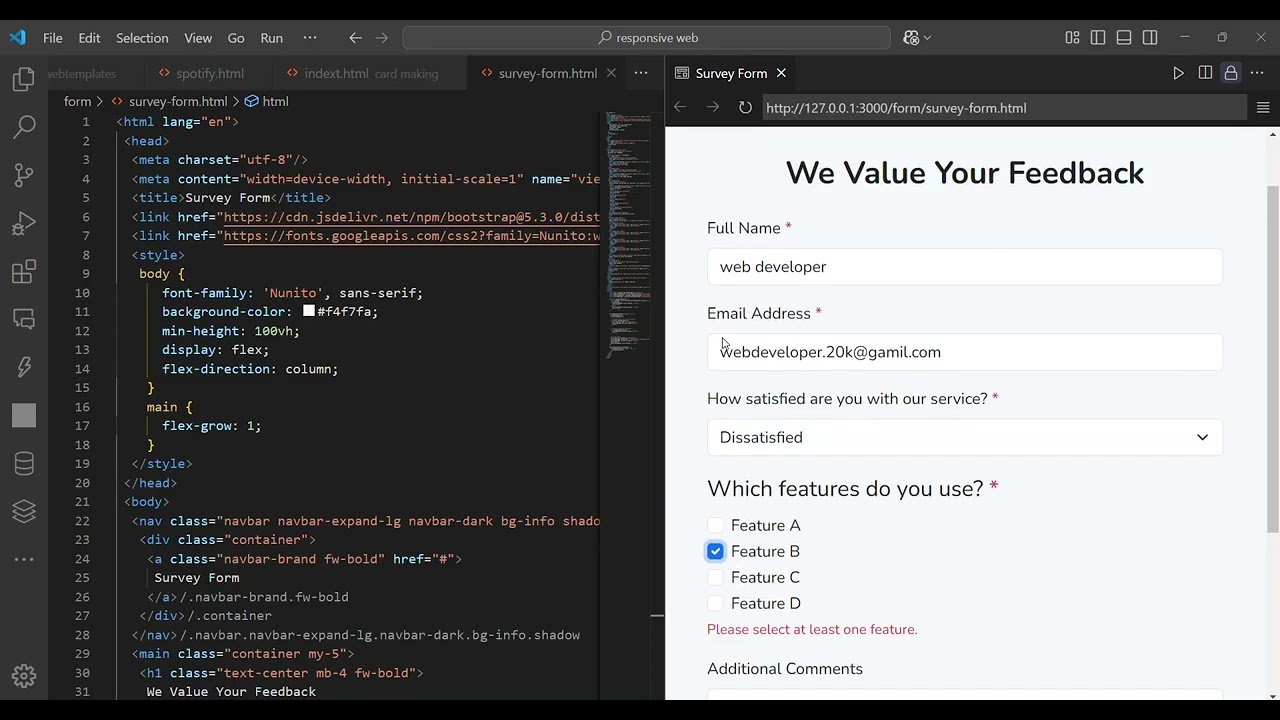Reload the Survey Form preview page
This screenshot has height=720, width=1280.
point(745,108)
